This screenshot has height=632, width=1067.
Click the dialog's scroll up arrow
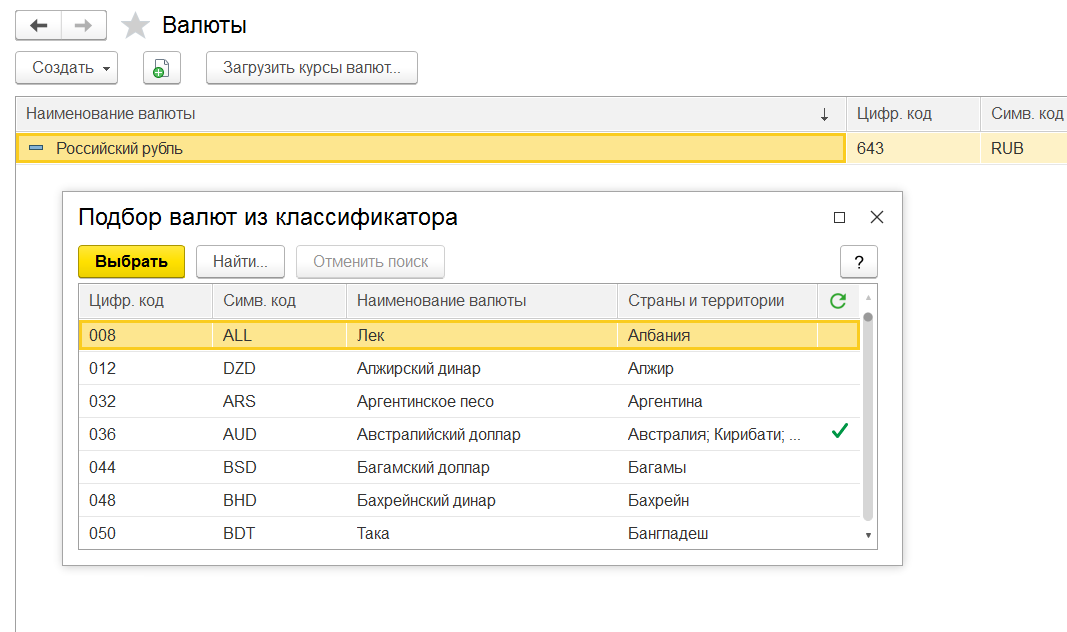(868, 298)
